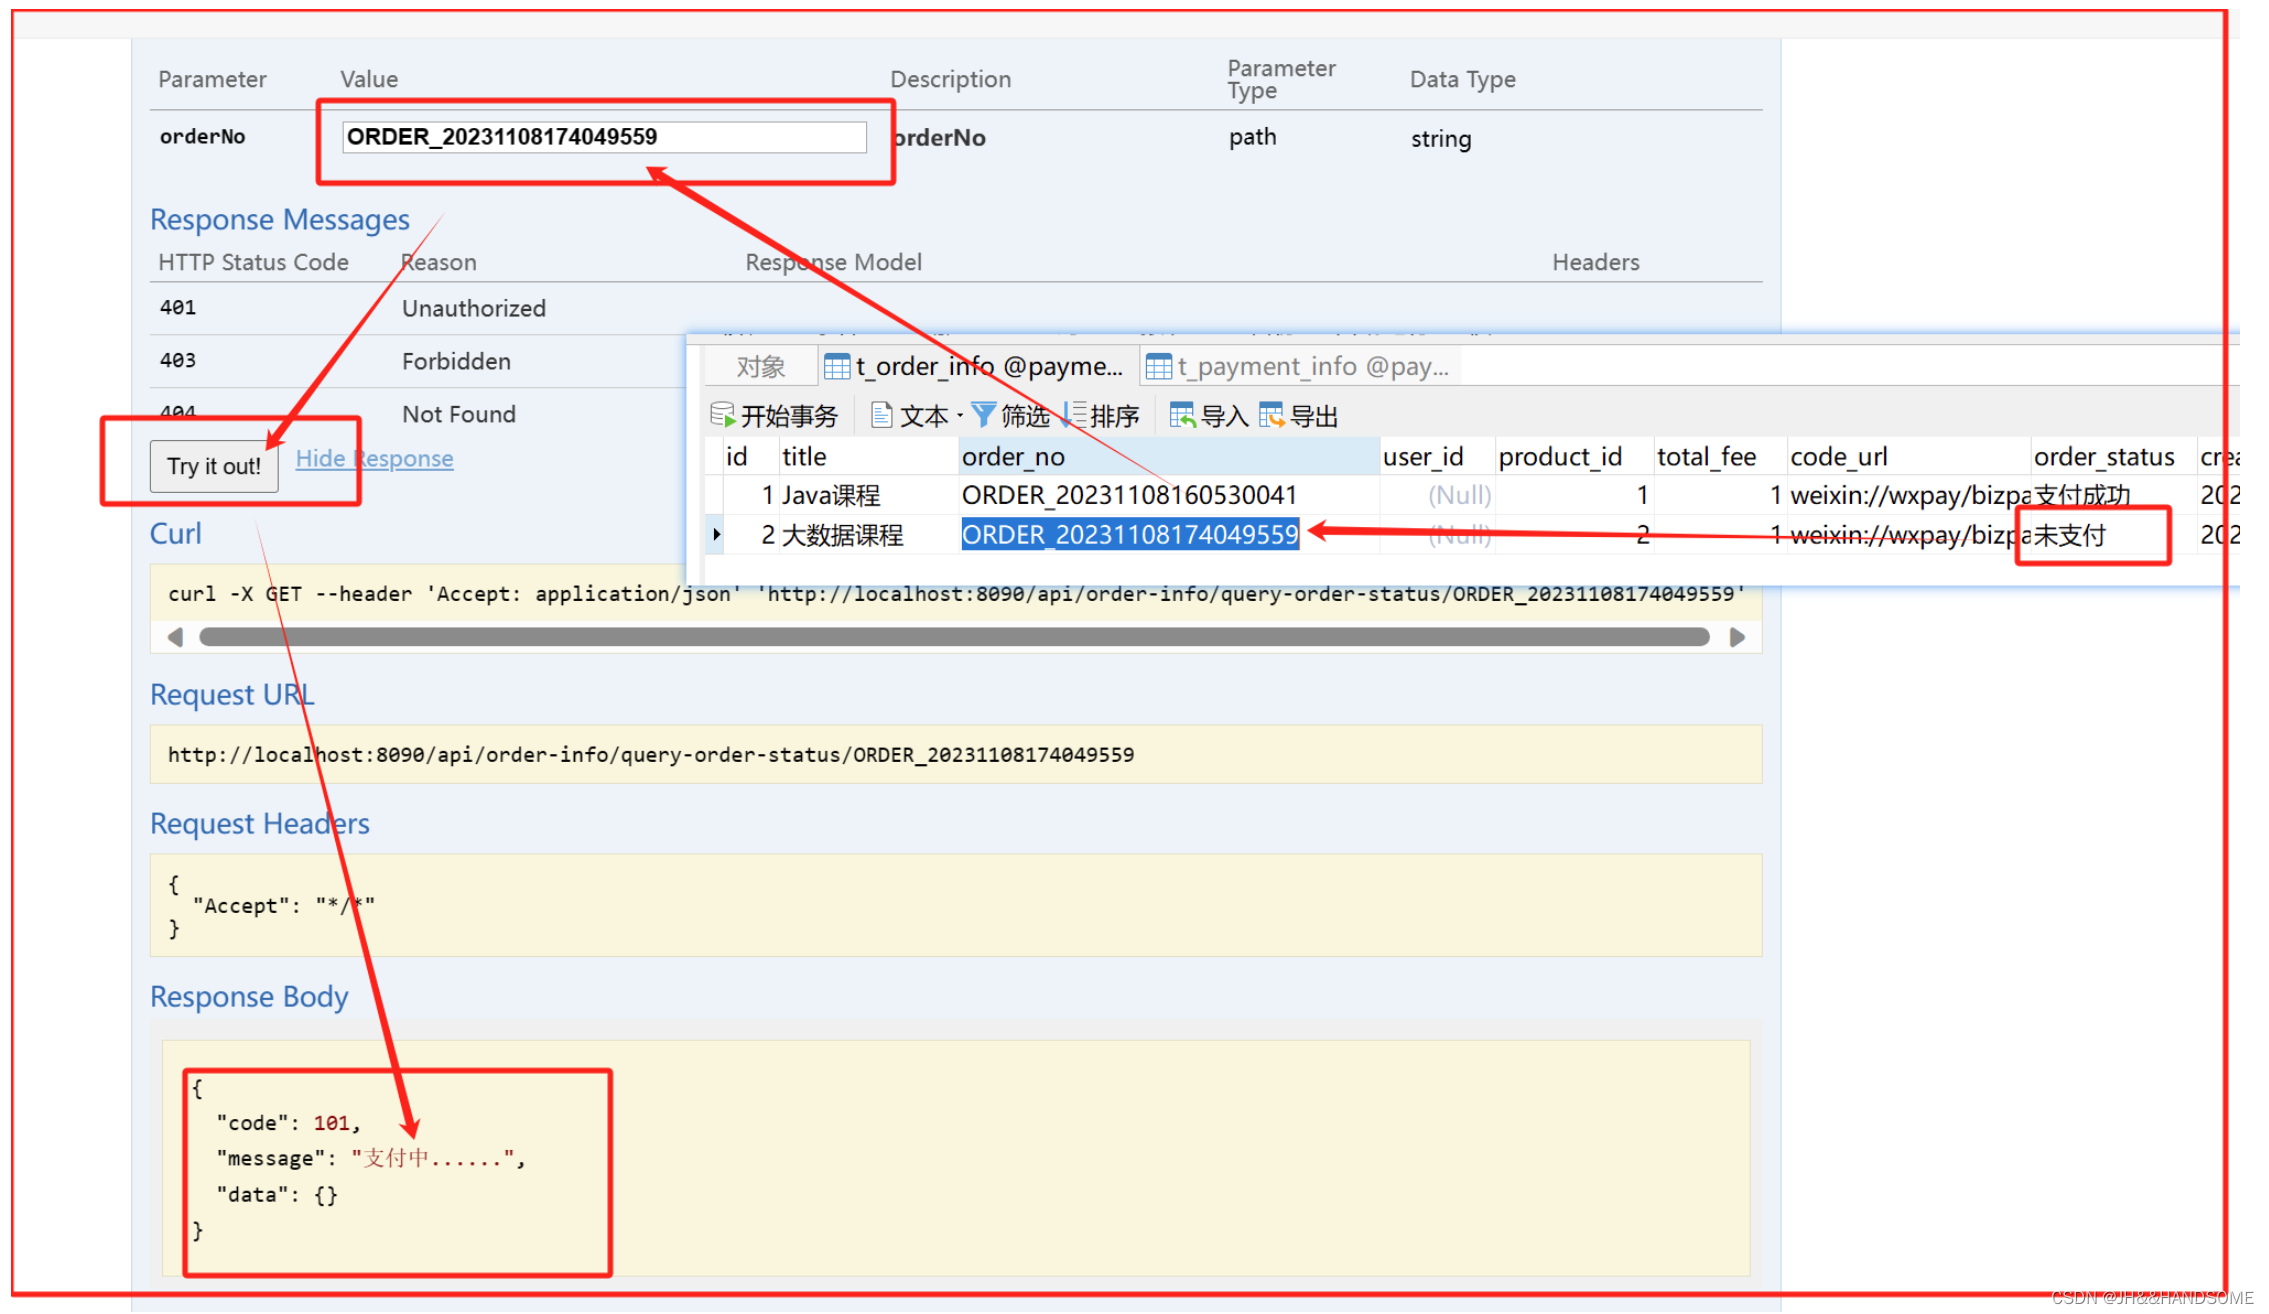Click the current row indicator arrow
This screenshot has width=2269, height=1314.
717,535
